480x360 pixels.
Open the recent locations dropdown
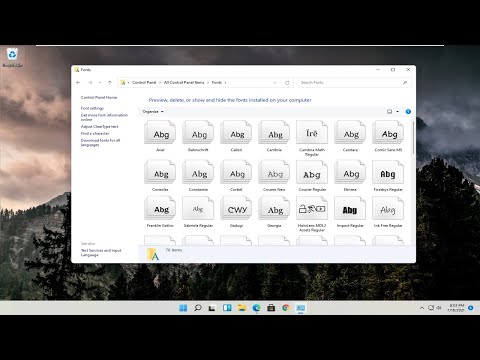(100, 82)
